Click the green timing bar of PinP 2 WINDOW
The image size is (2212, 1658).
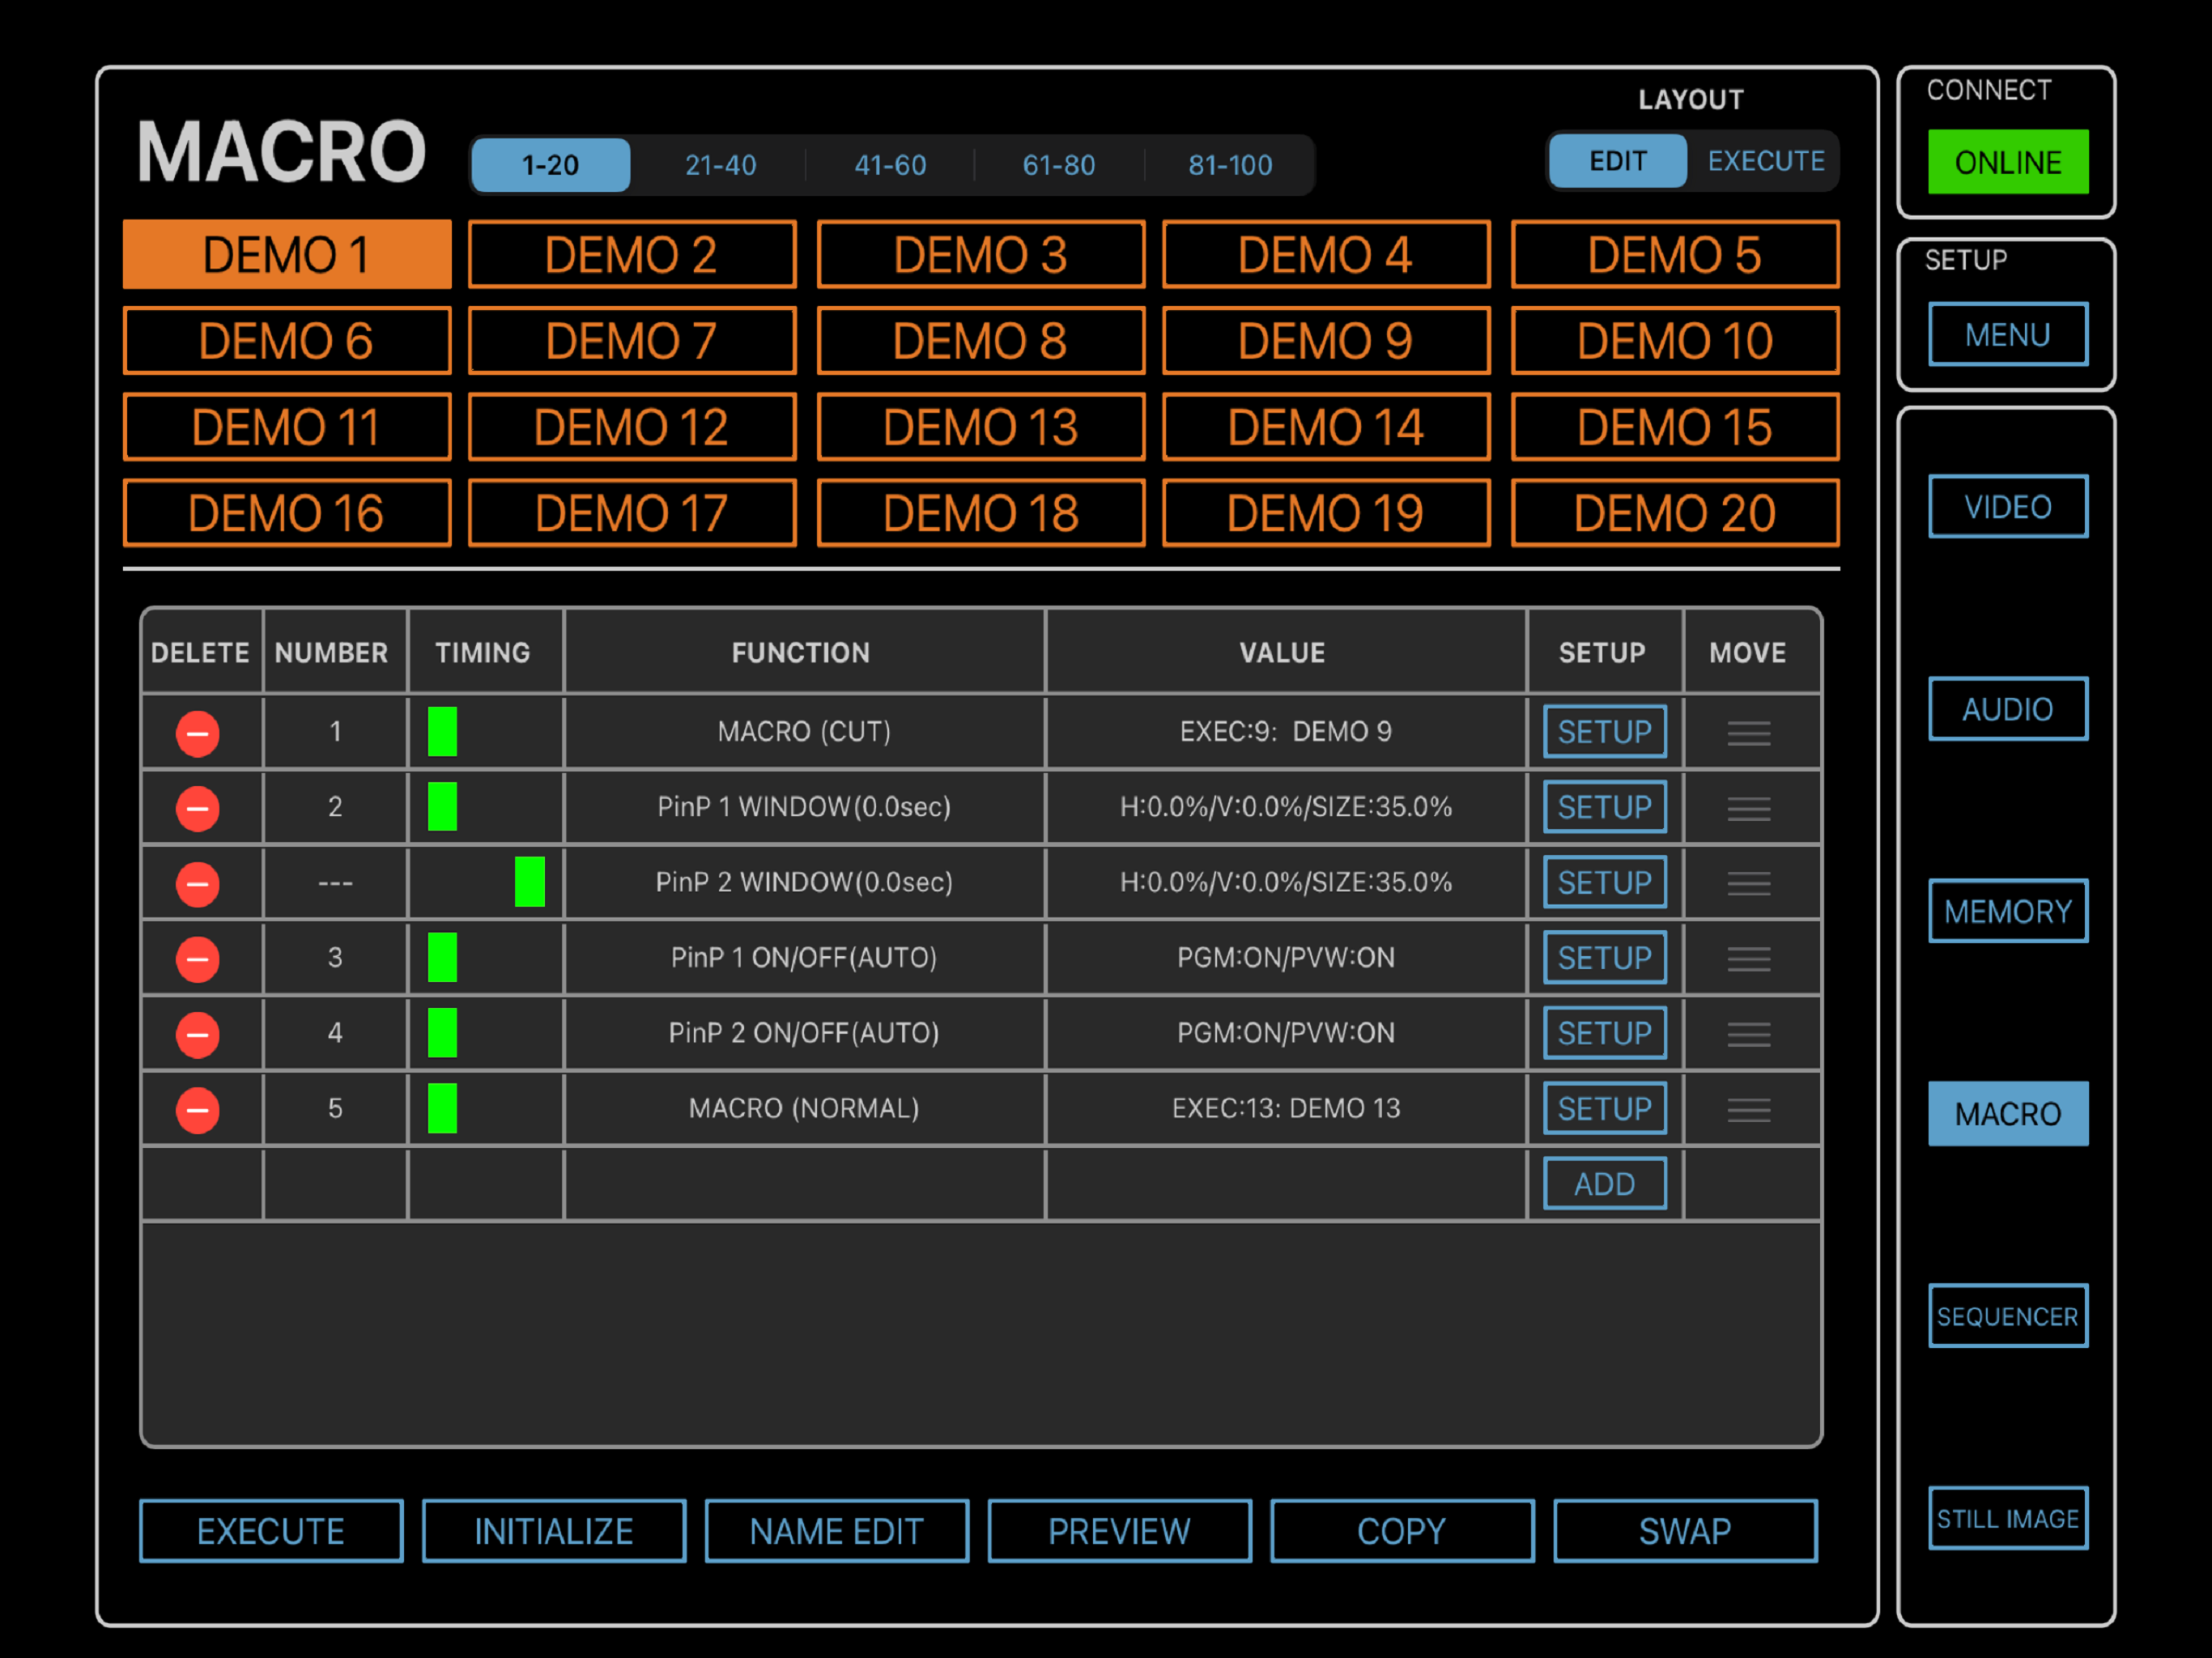[x=529, y=882]
